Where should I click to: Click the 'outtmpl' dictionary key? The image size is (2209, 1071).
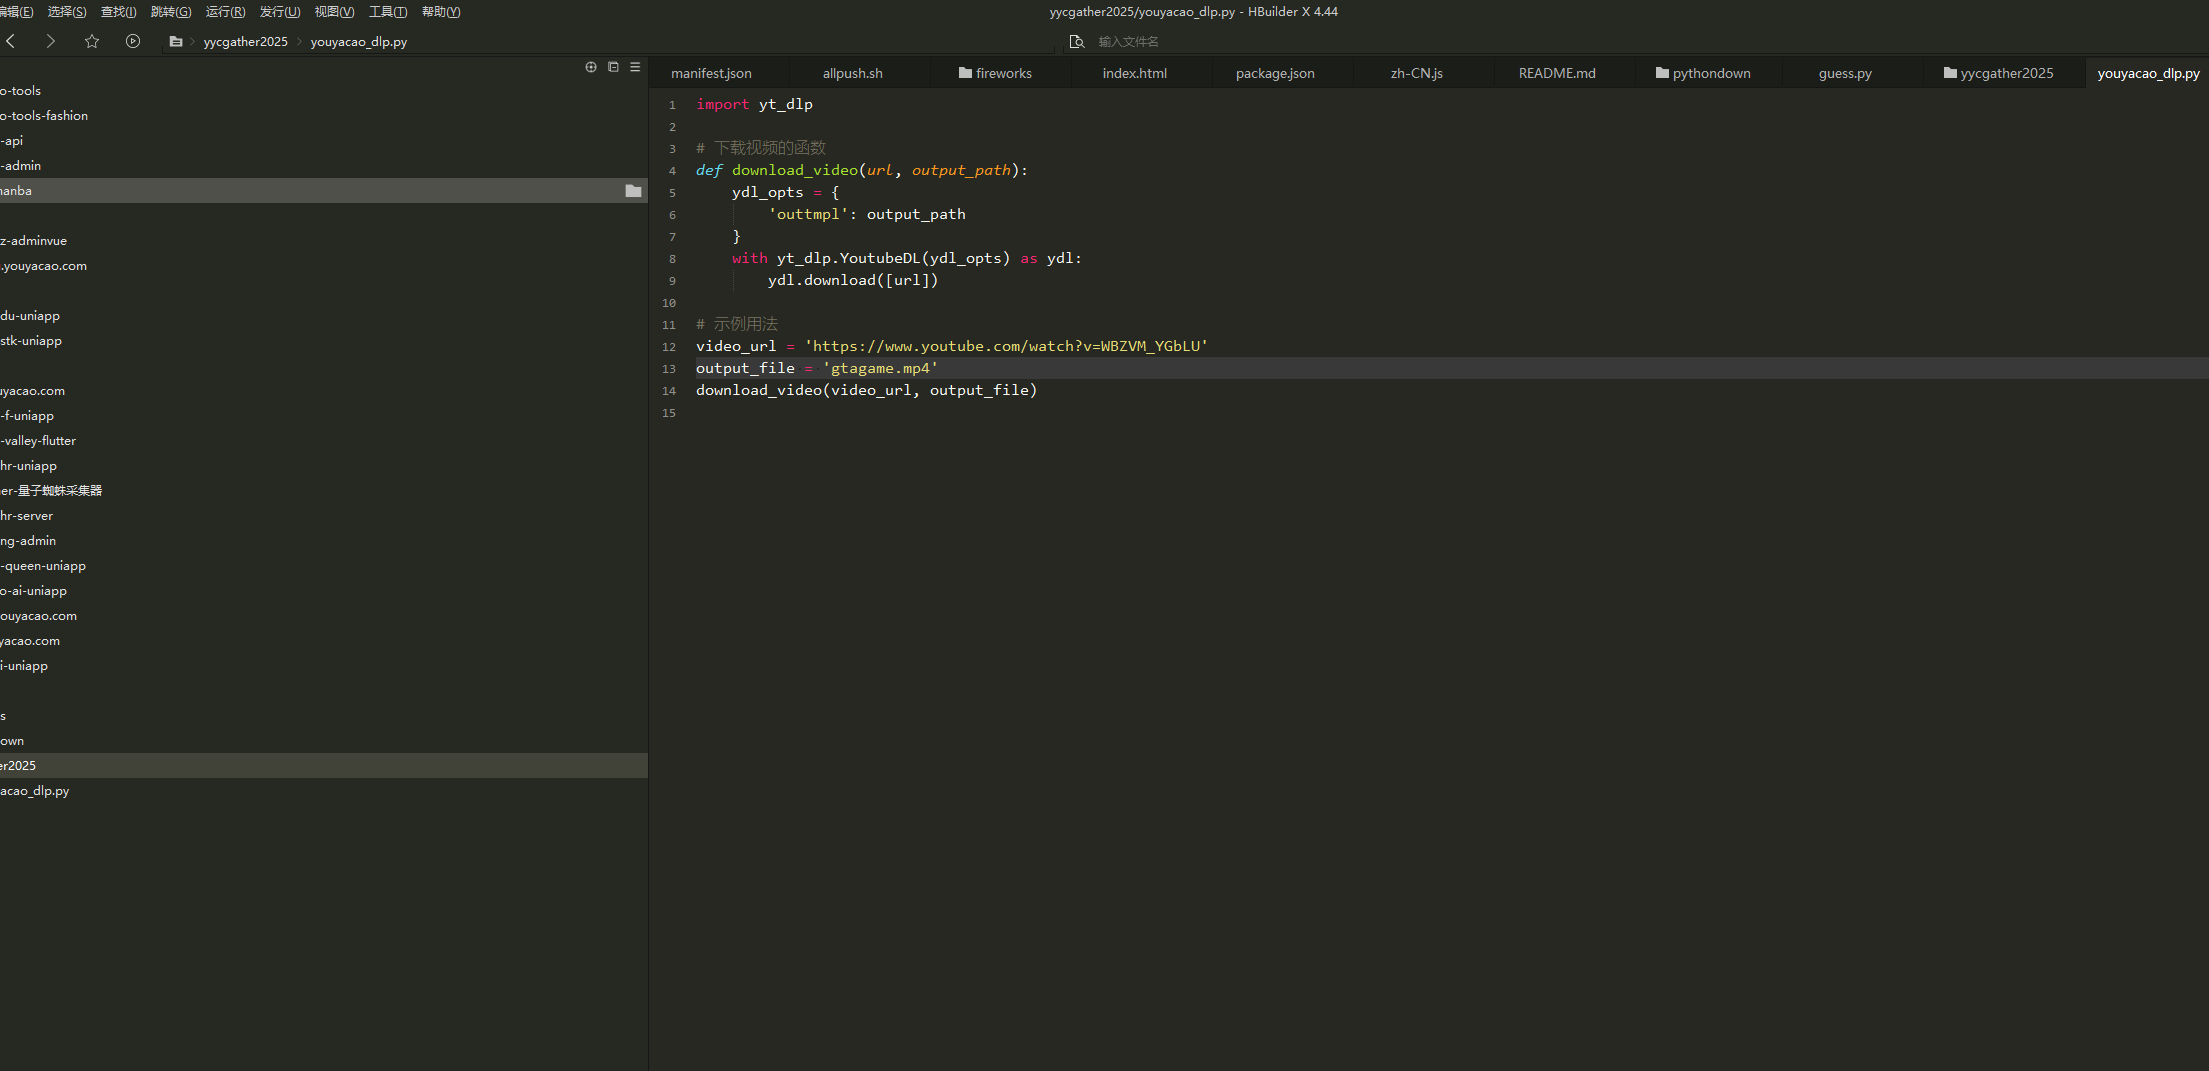pyautogui.click(x=810, y=214)
